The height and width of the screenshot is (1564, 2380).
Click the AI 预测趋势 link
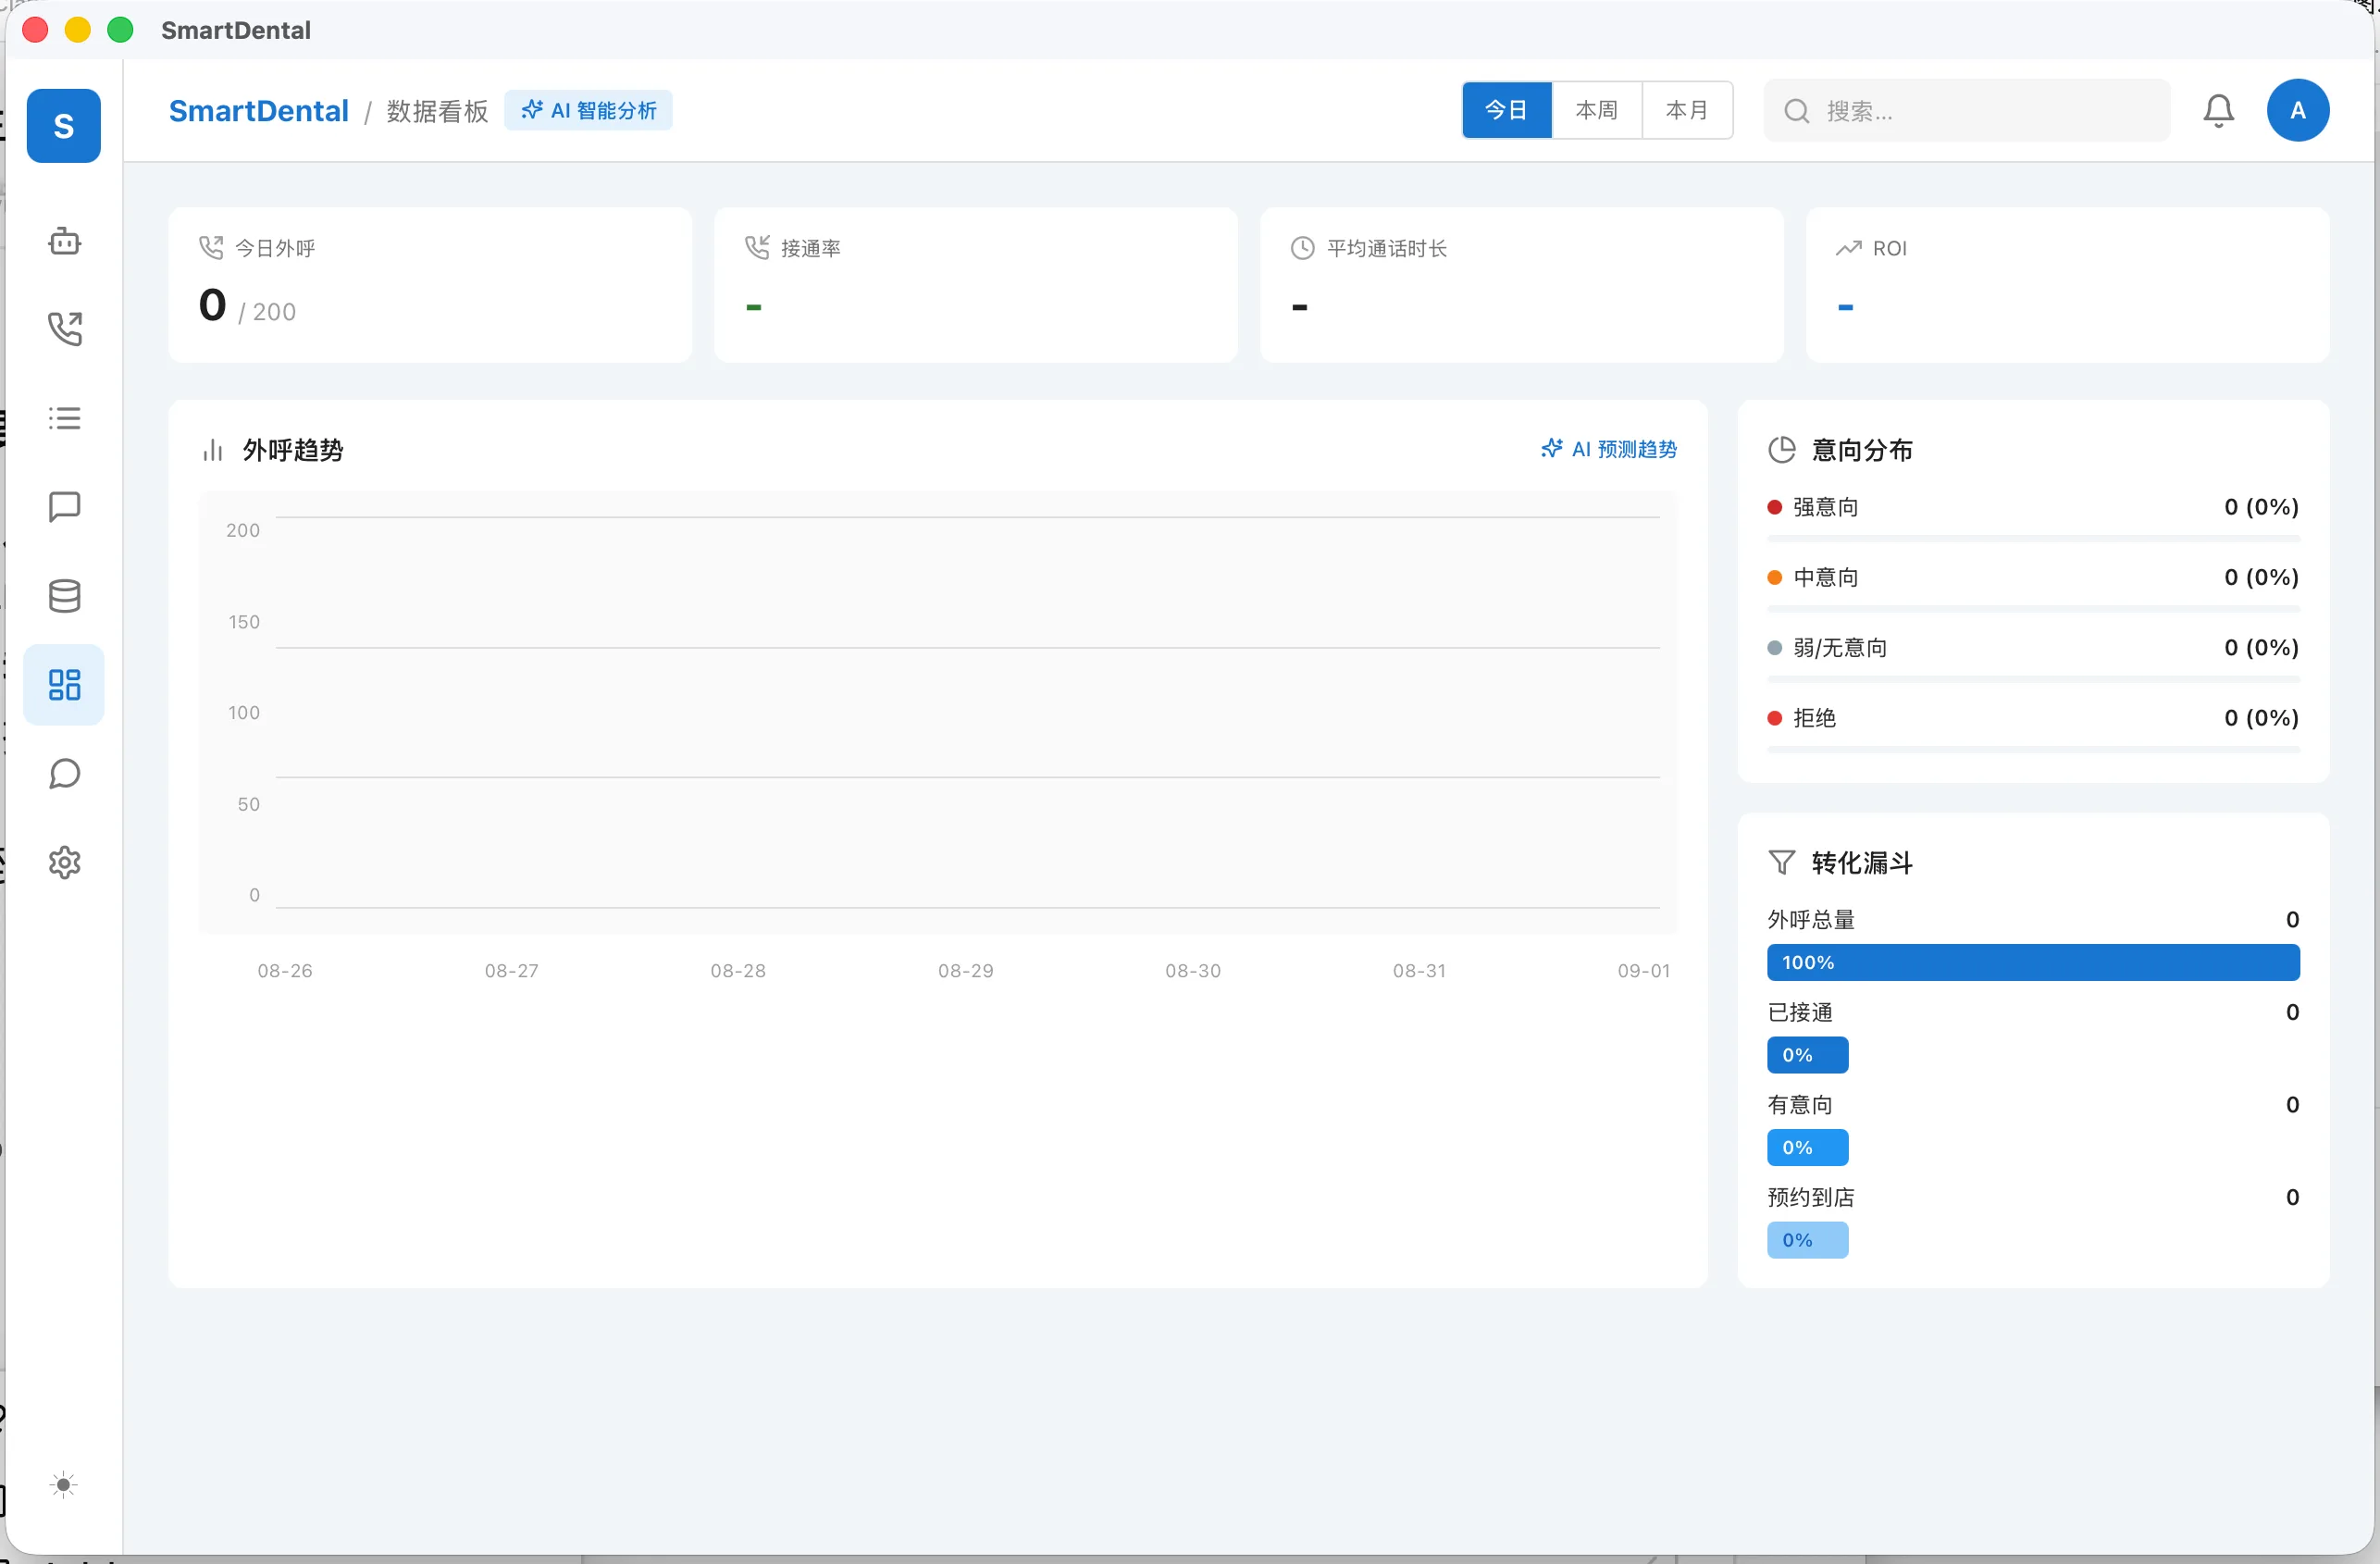1609,449
